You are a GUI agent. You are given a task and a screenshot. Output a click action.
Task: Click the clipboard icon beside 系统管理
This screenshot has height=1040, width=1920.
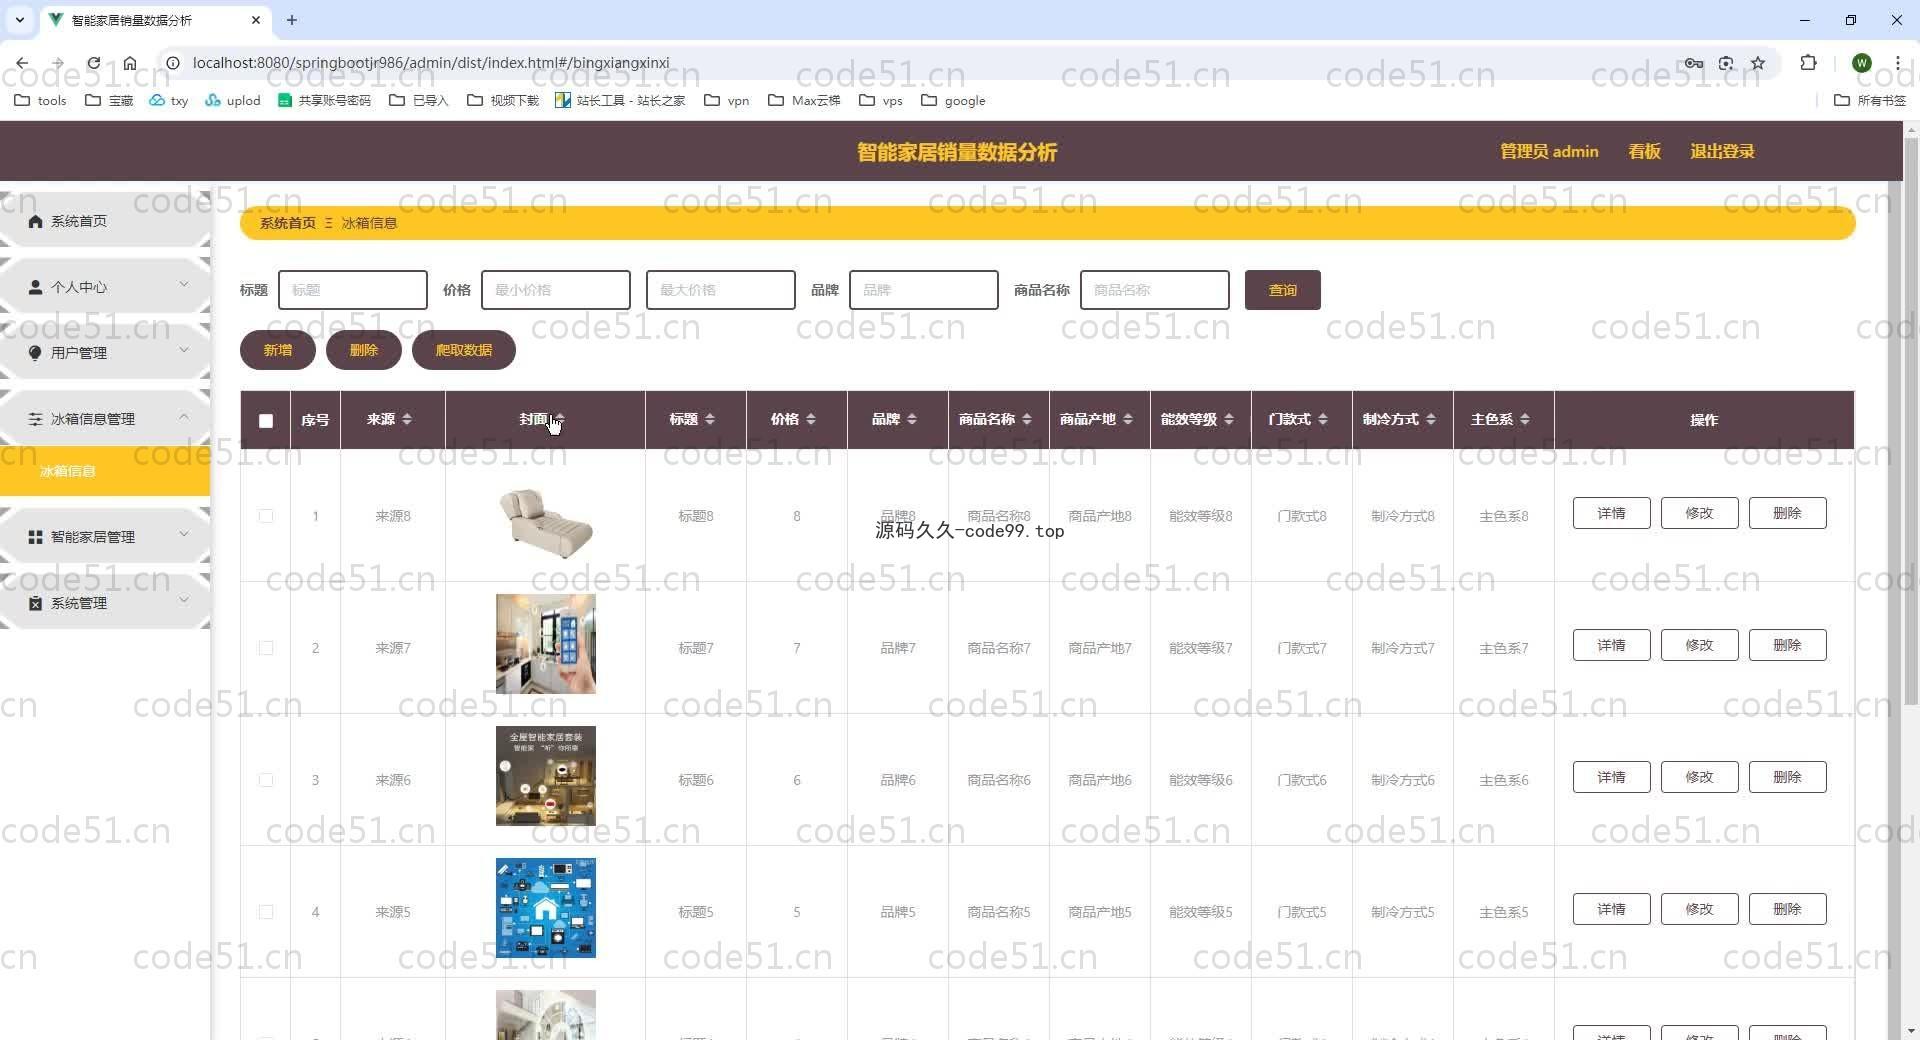(35, 603)
